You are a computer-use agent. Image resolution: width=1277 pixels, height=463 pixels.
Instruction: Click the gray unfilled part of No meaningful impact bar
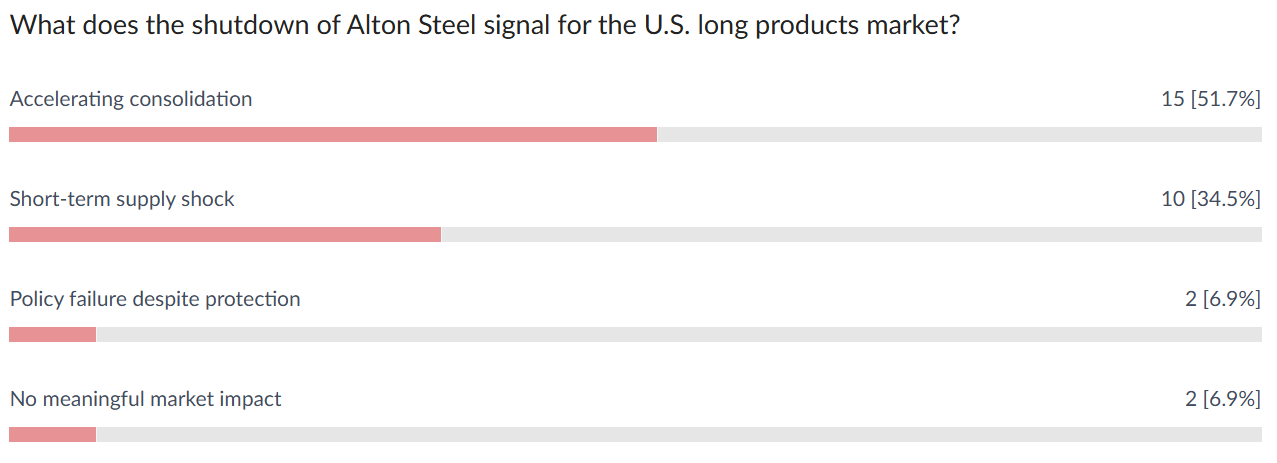click(x=678, y=434)
